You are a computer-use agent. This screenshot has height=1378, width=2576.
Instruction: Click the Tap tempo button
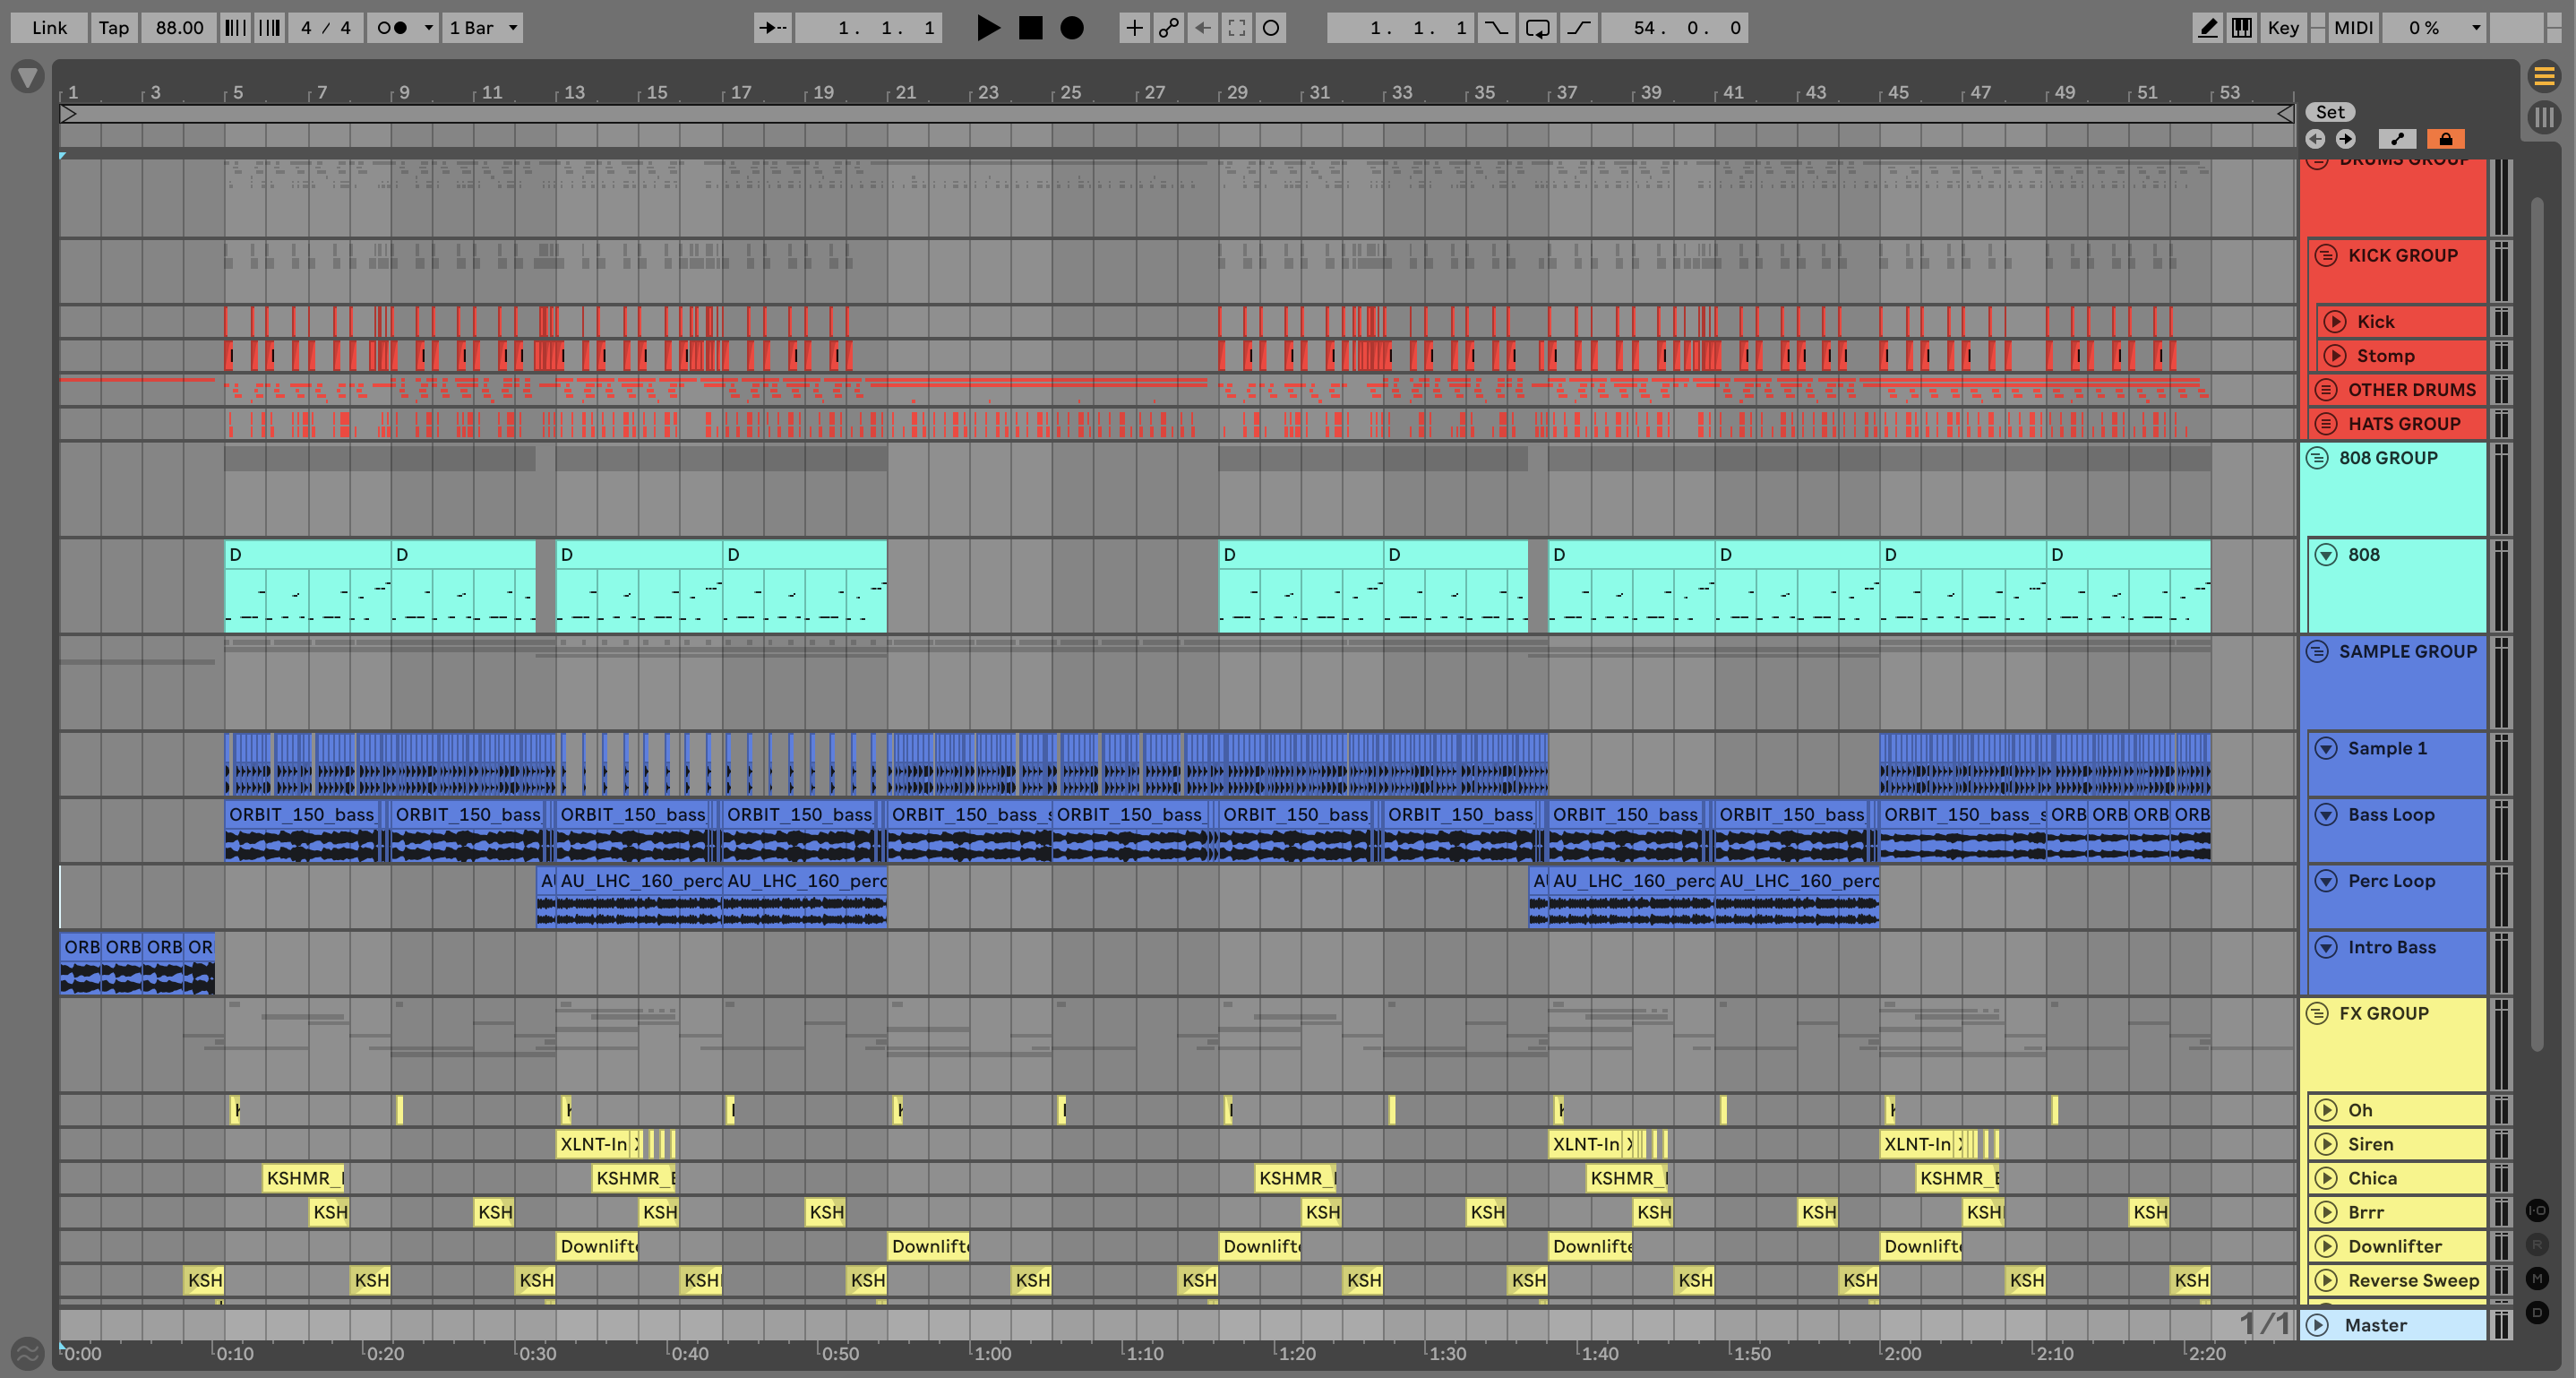pyautogui.click(x=113, y=28)
